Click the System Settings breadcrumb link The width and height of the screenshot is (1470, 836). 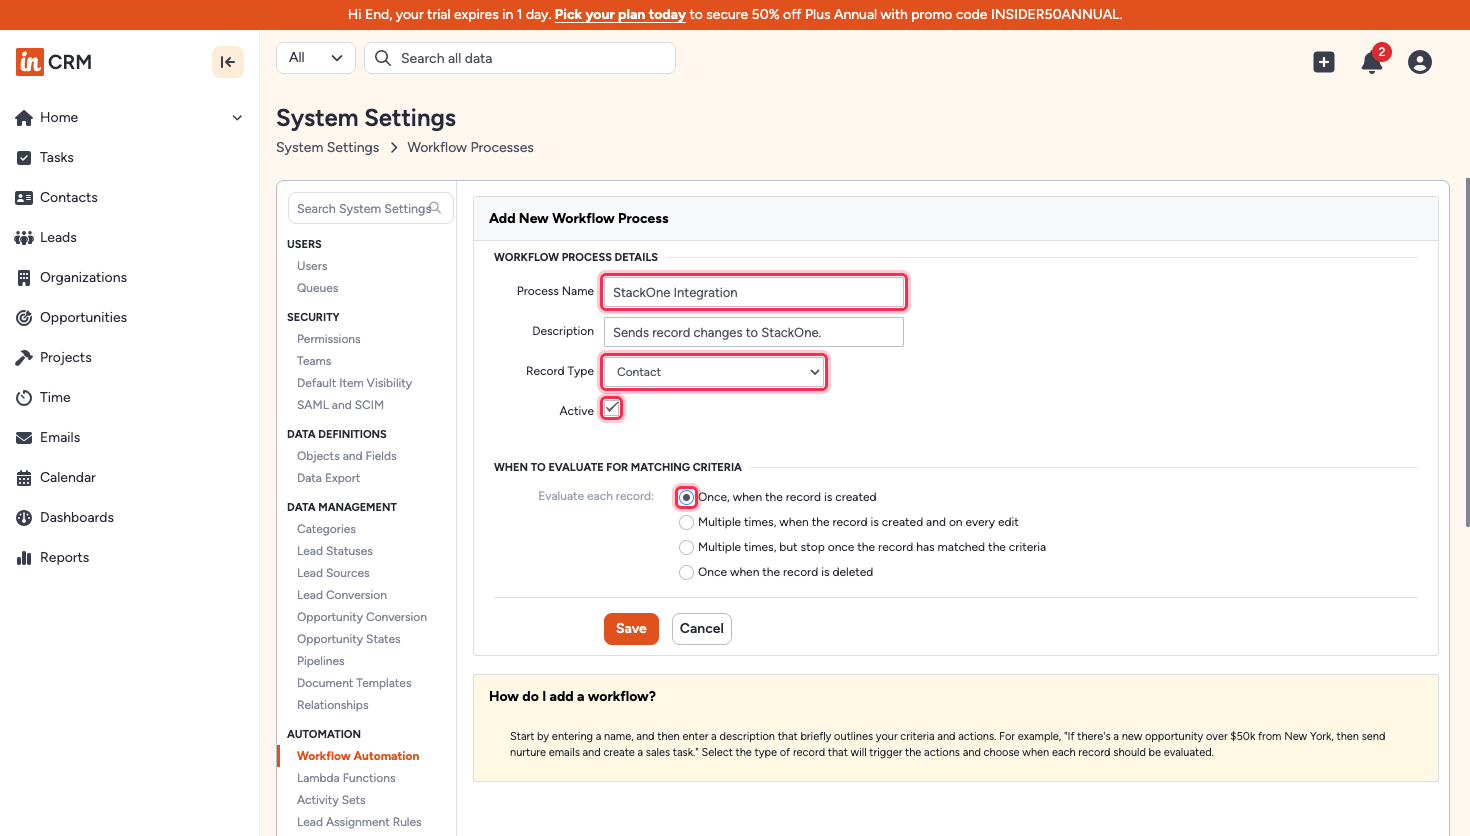pos(328,147)
